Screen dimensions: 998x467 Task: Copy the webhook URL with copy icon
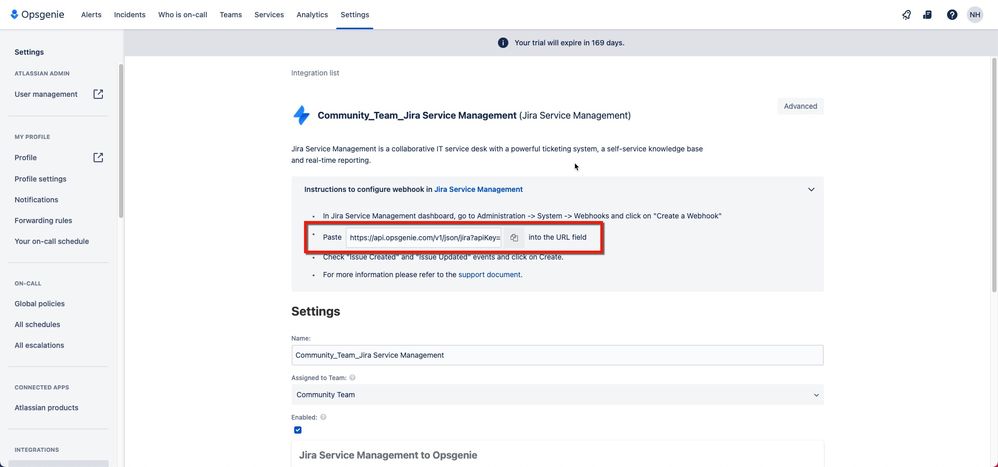(x=514, y=237)
